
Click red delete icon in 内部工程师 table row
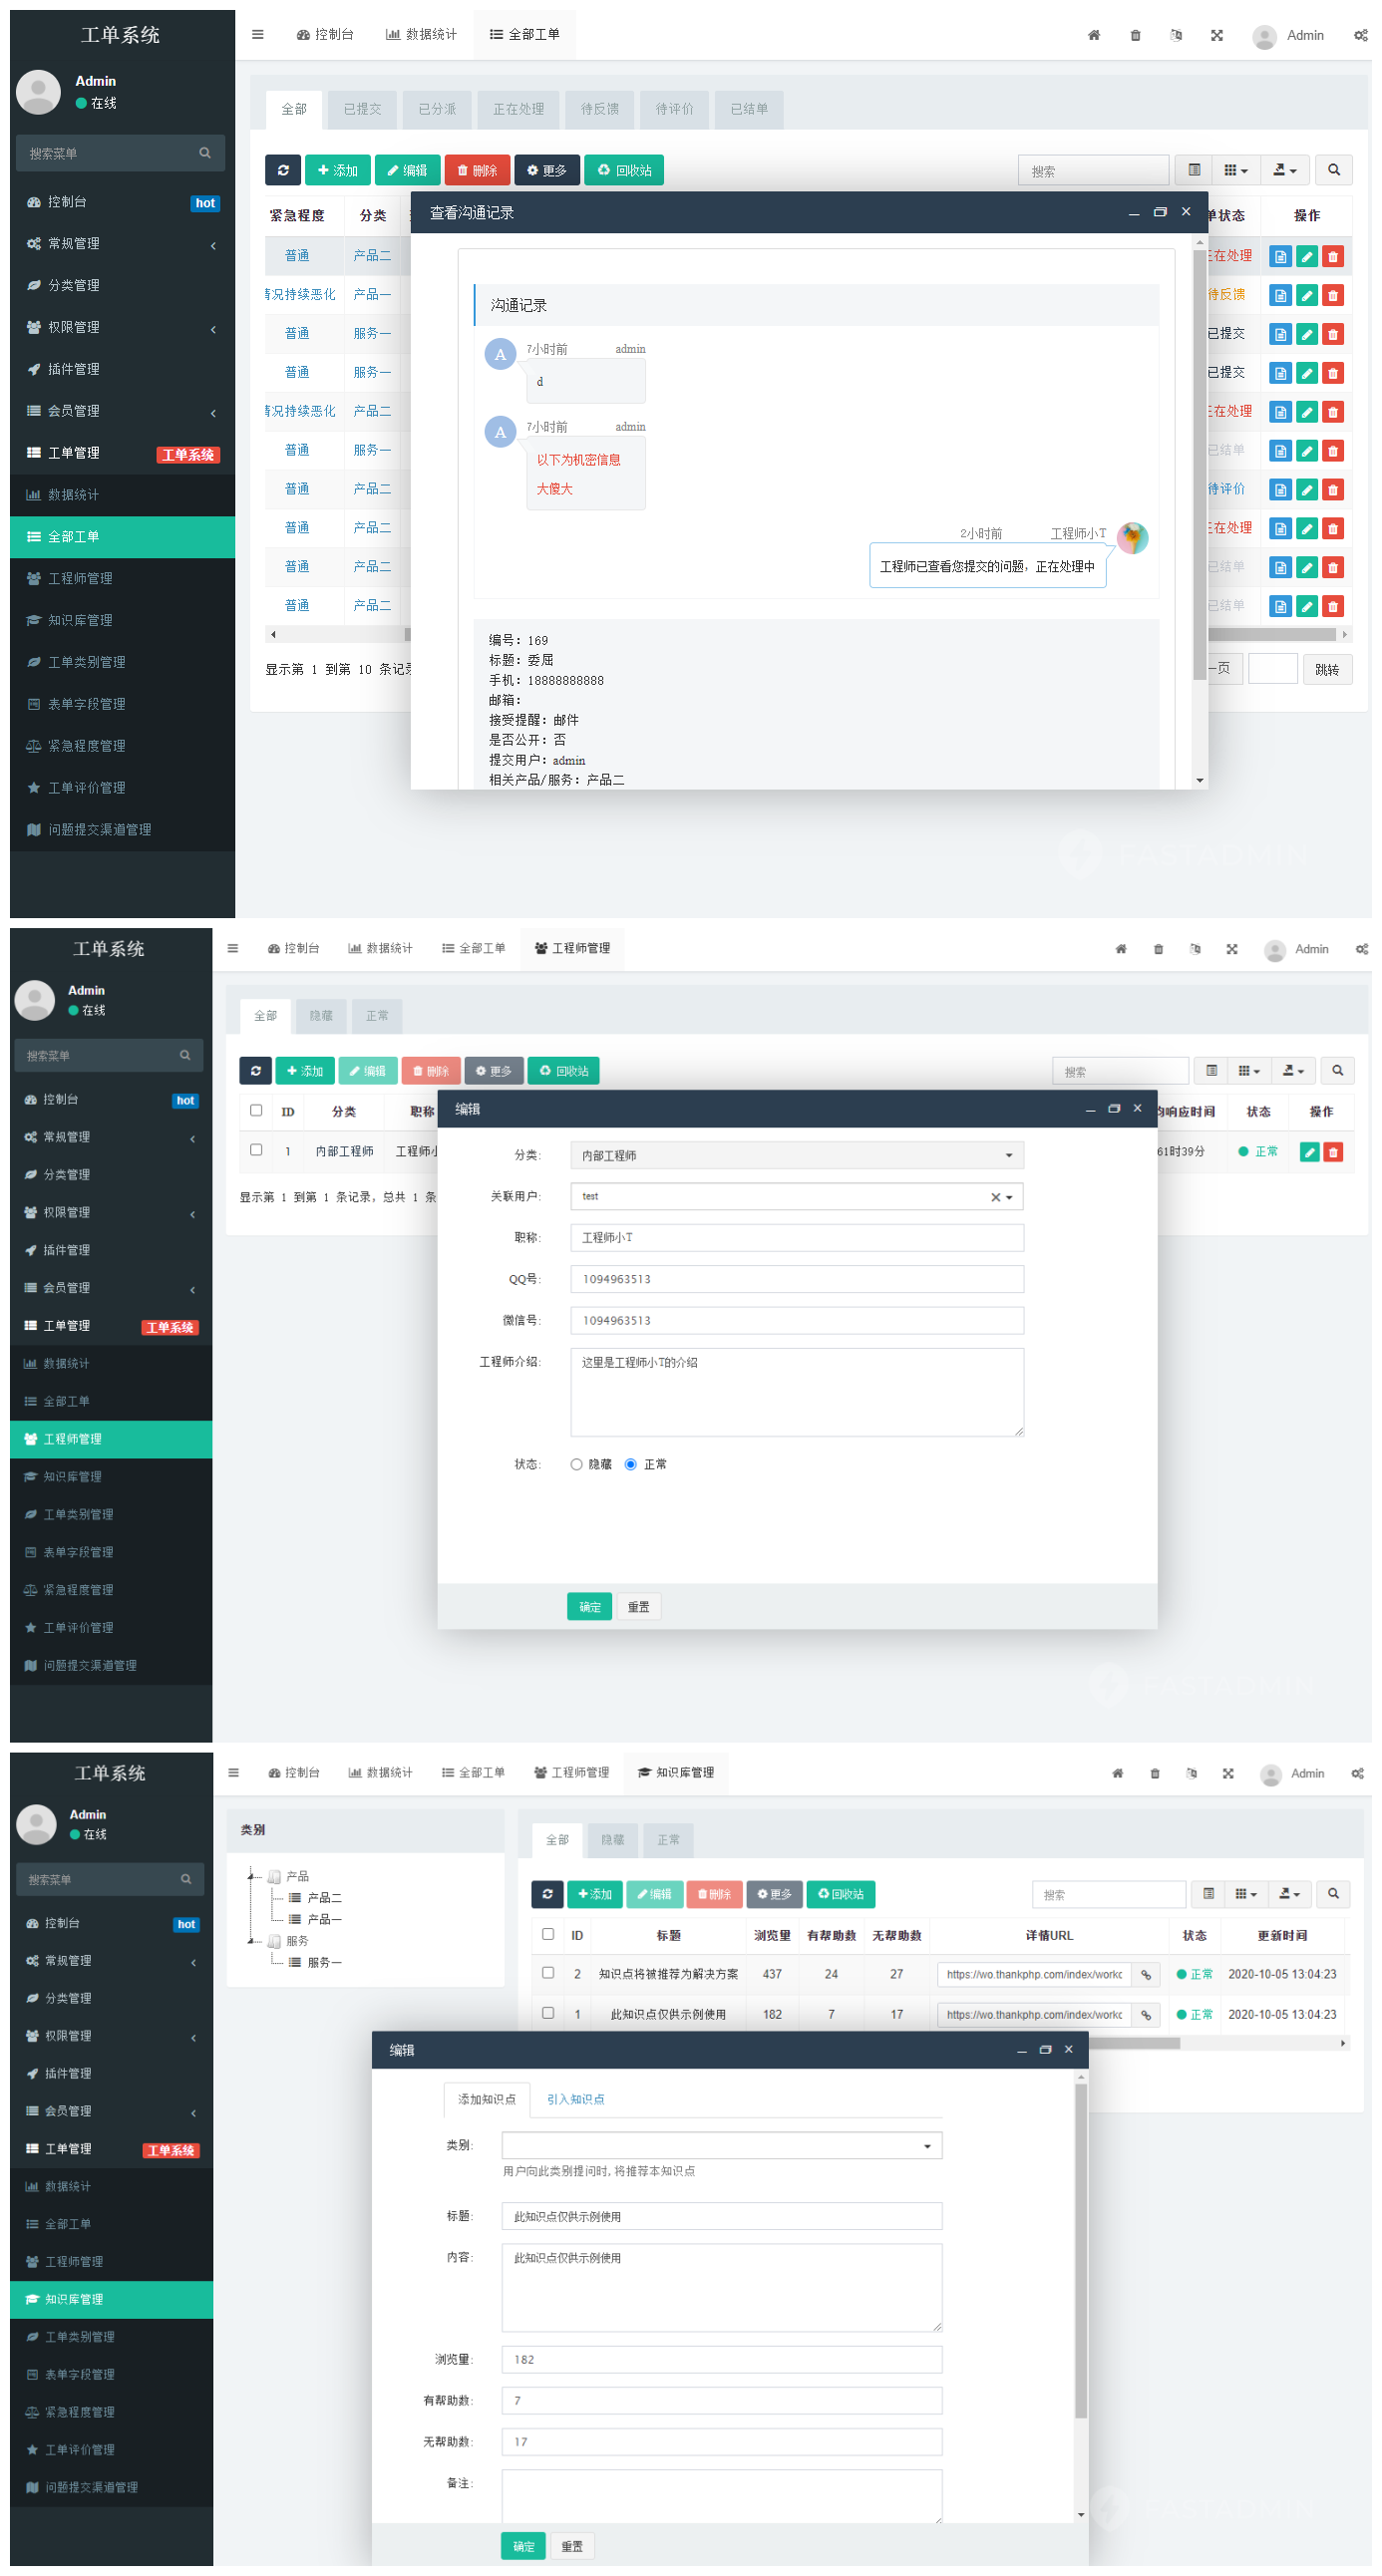tap(1332, 1152)
